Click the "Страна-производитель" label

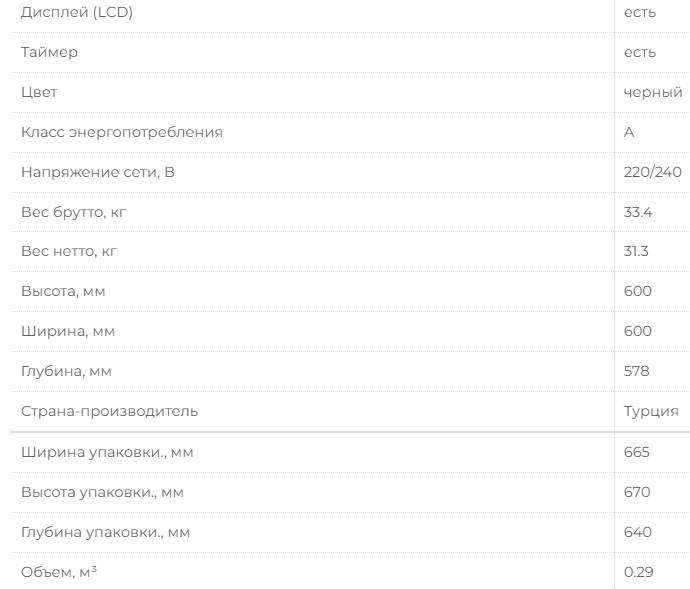click(x=110, y=411)
